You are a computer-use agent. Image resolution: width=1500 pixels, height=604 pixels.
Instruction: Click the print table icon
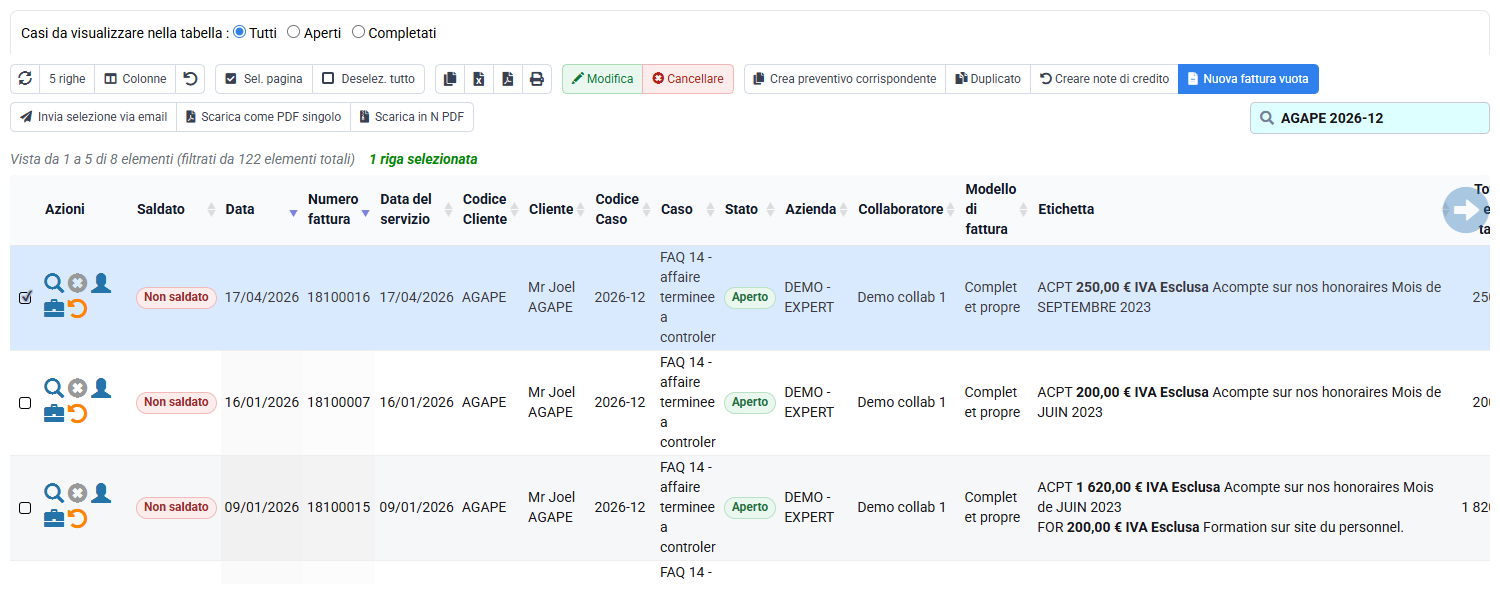click(x=537, y=79)
